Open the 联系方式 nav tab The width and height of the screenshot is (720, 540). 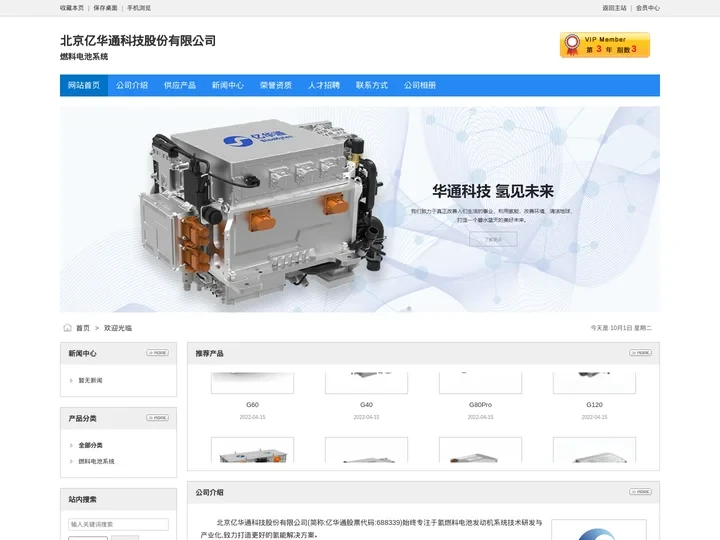372,85
